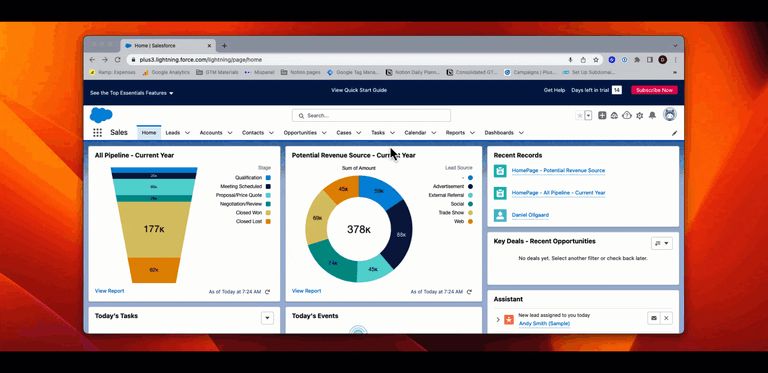The image size is (768, 373).
Task: Click the Advertisement legend color swatch
Action: pos(470,186)
